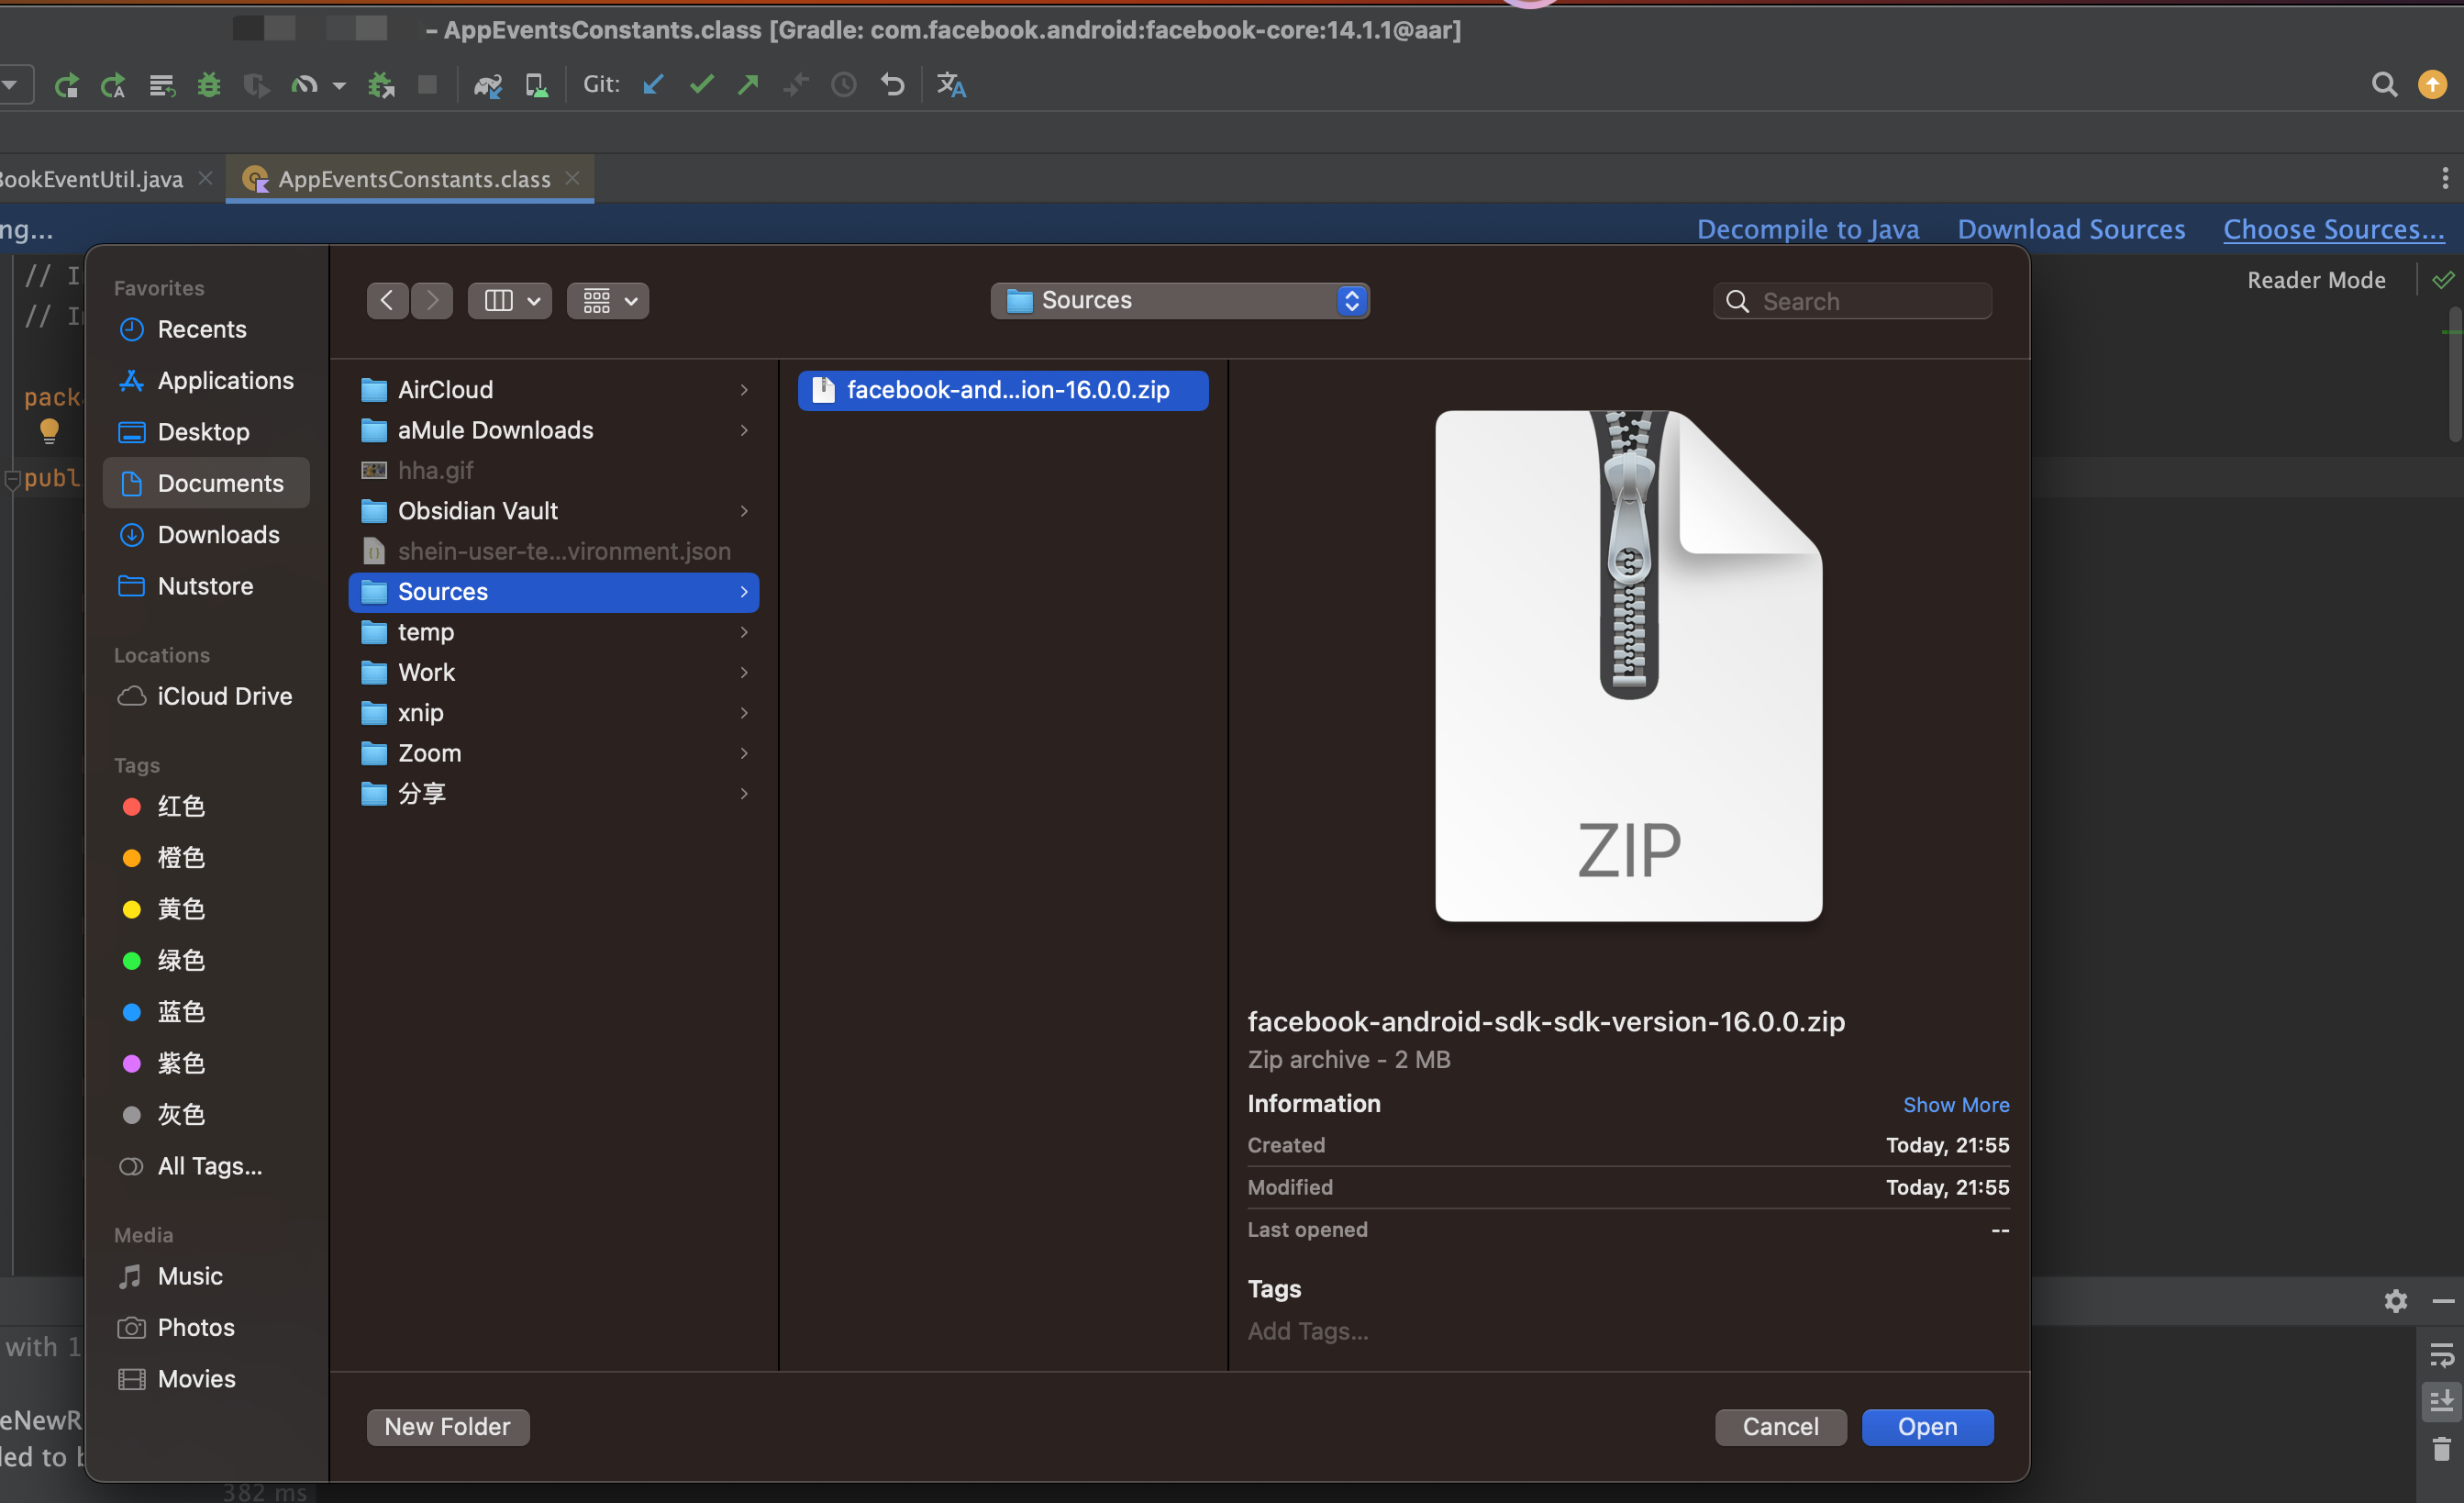
Task: Click Git Update Project blue arrow
Action: click(x=654, y=85)
